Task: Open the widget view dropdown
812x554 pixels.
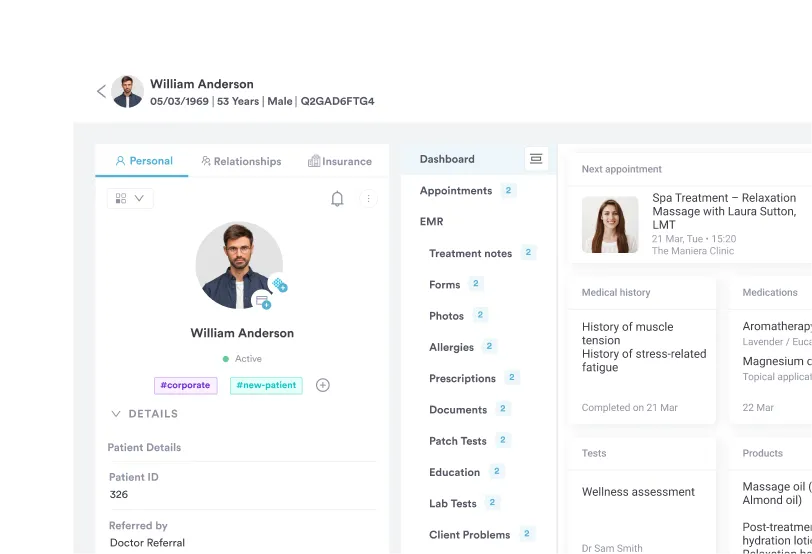Action: 130,199
